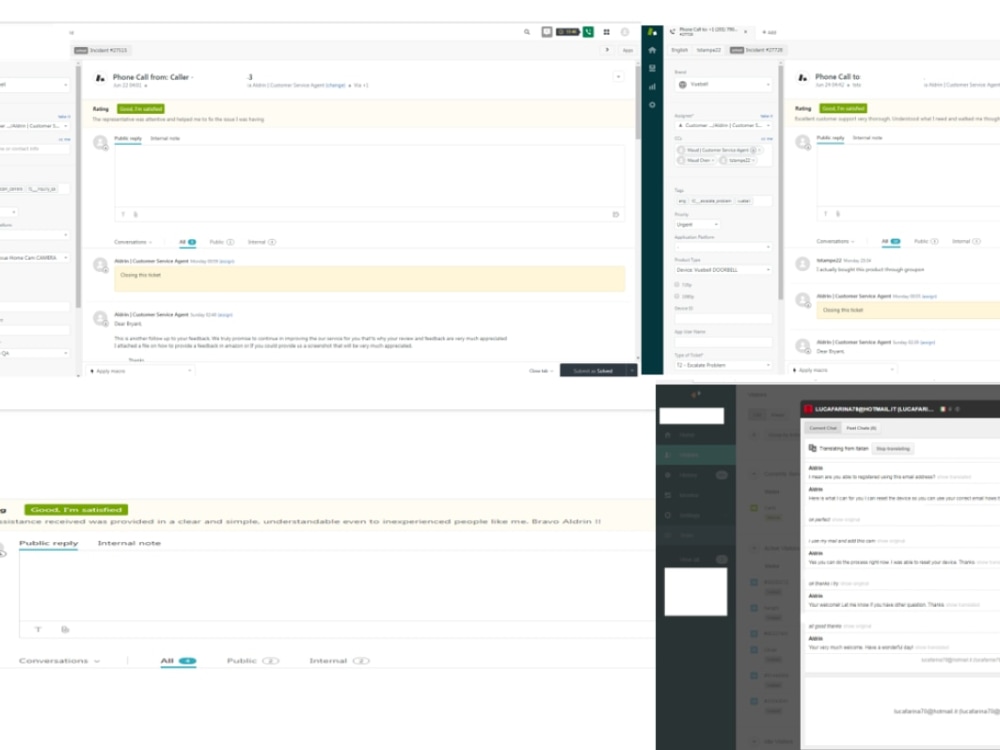Click the App User Name input field
This screenshot has width=1000, height=750.
pyautogui.click(x=723, y=342)
